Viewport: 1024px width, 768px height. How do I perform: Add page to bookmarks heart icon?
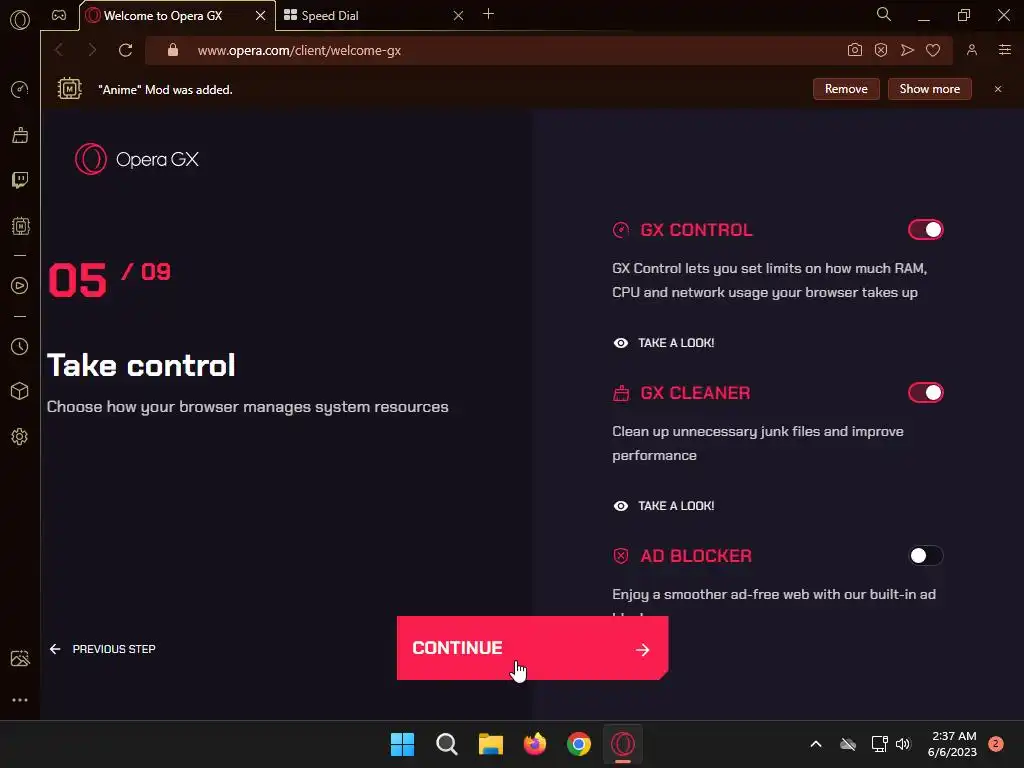pos(933,50)
